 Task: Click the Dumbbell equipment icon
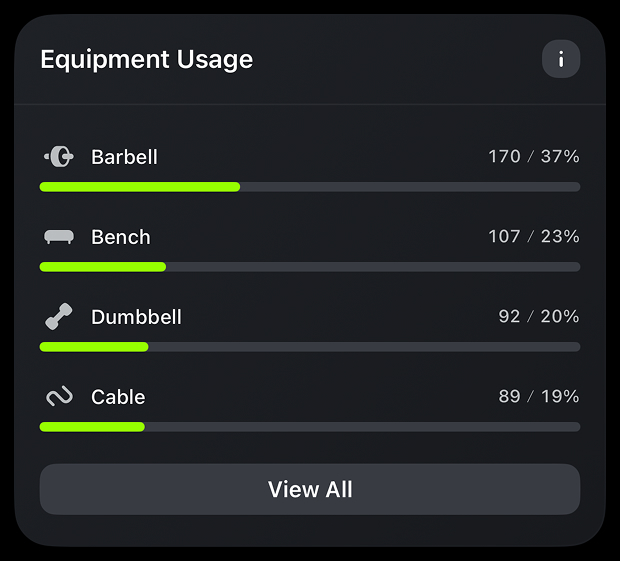[x=59, y=317]
